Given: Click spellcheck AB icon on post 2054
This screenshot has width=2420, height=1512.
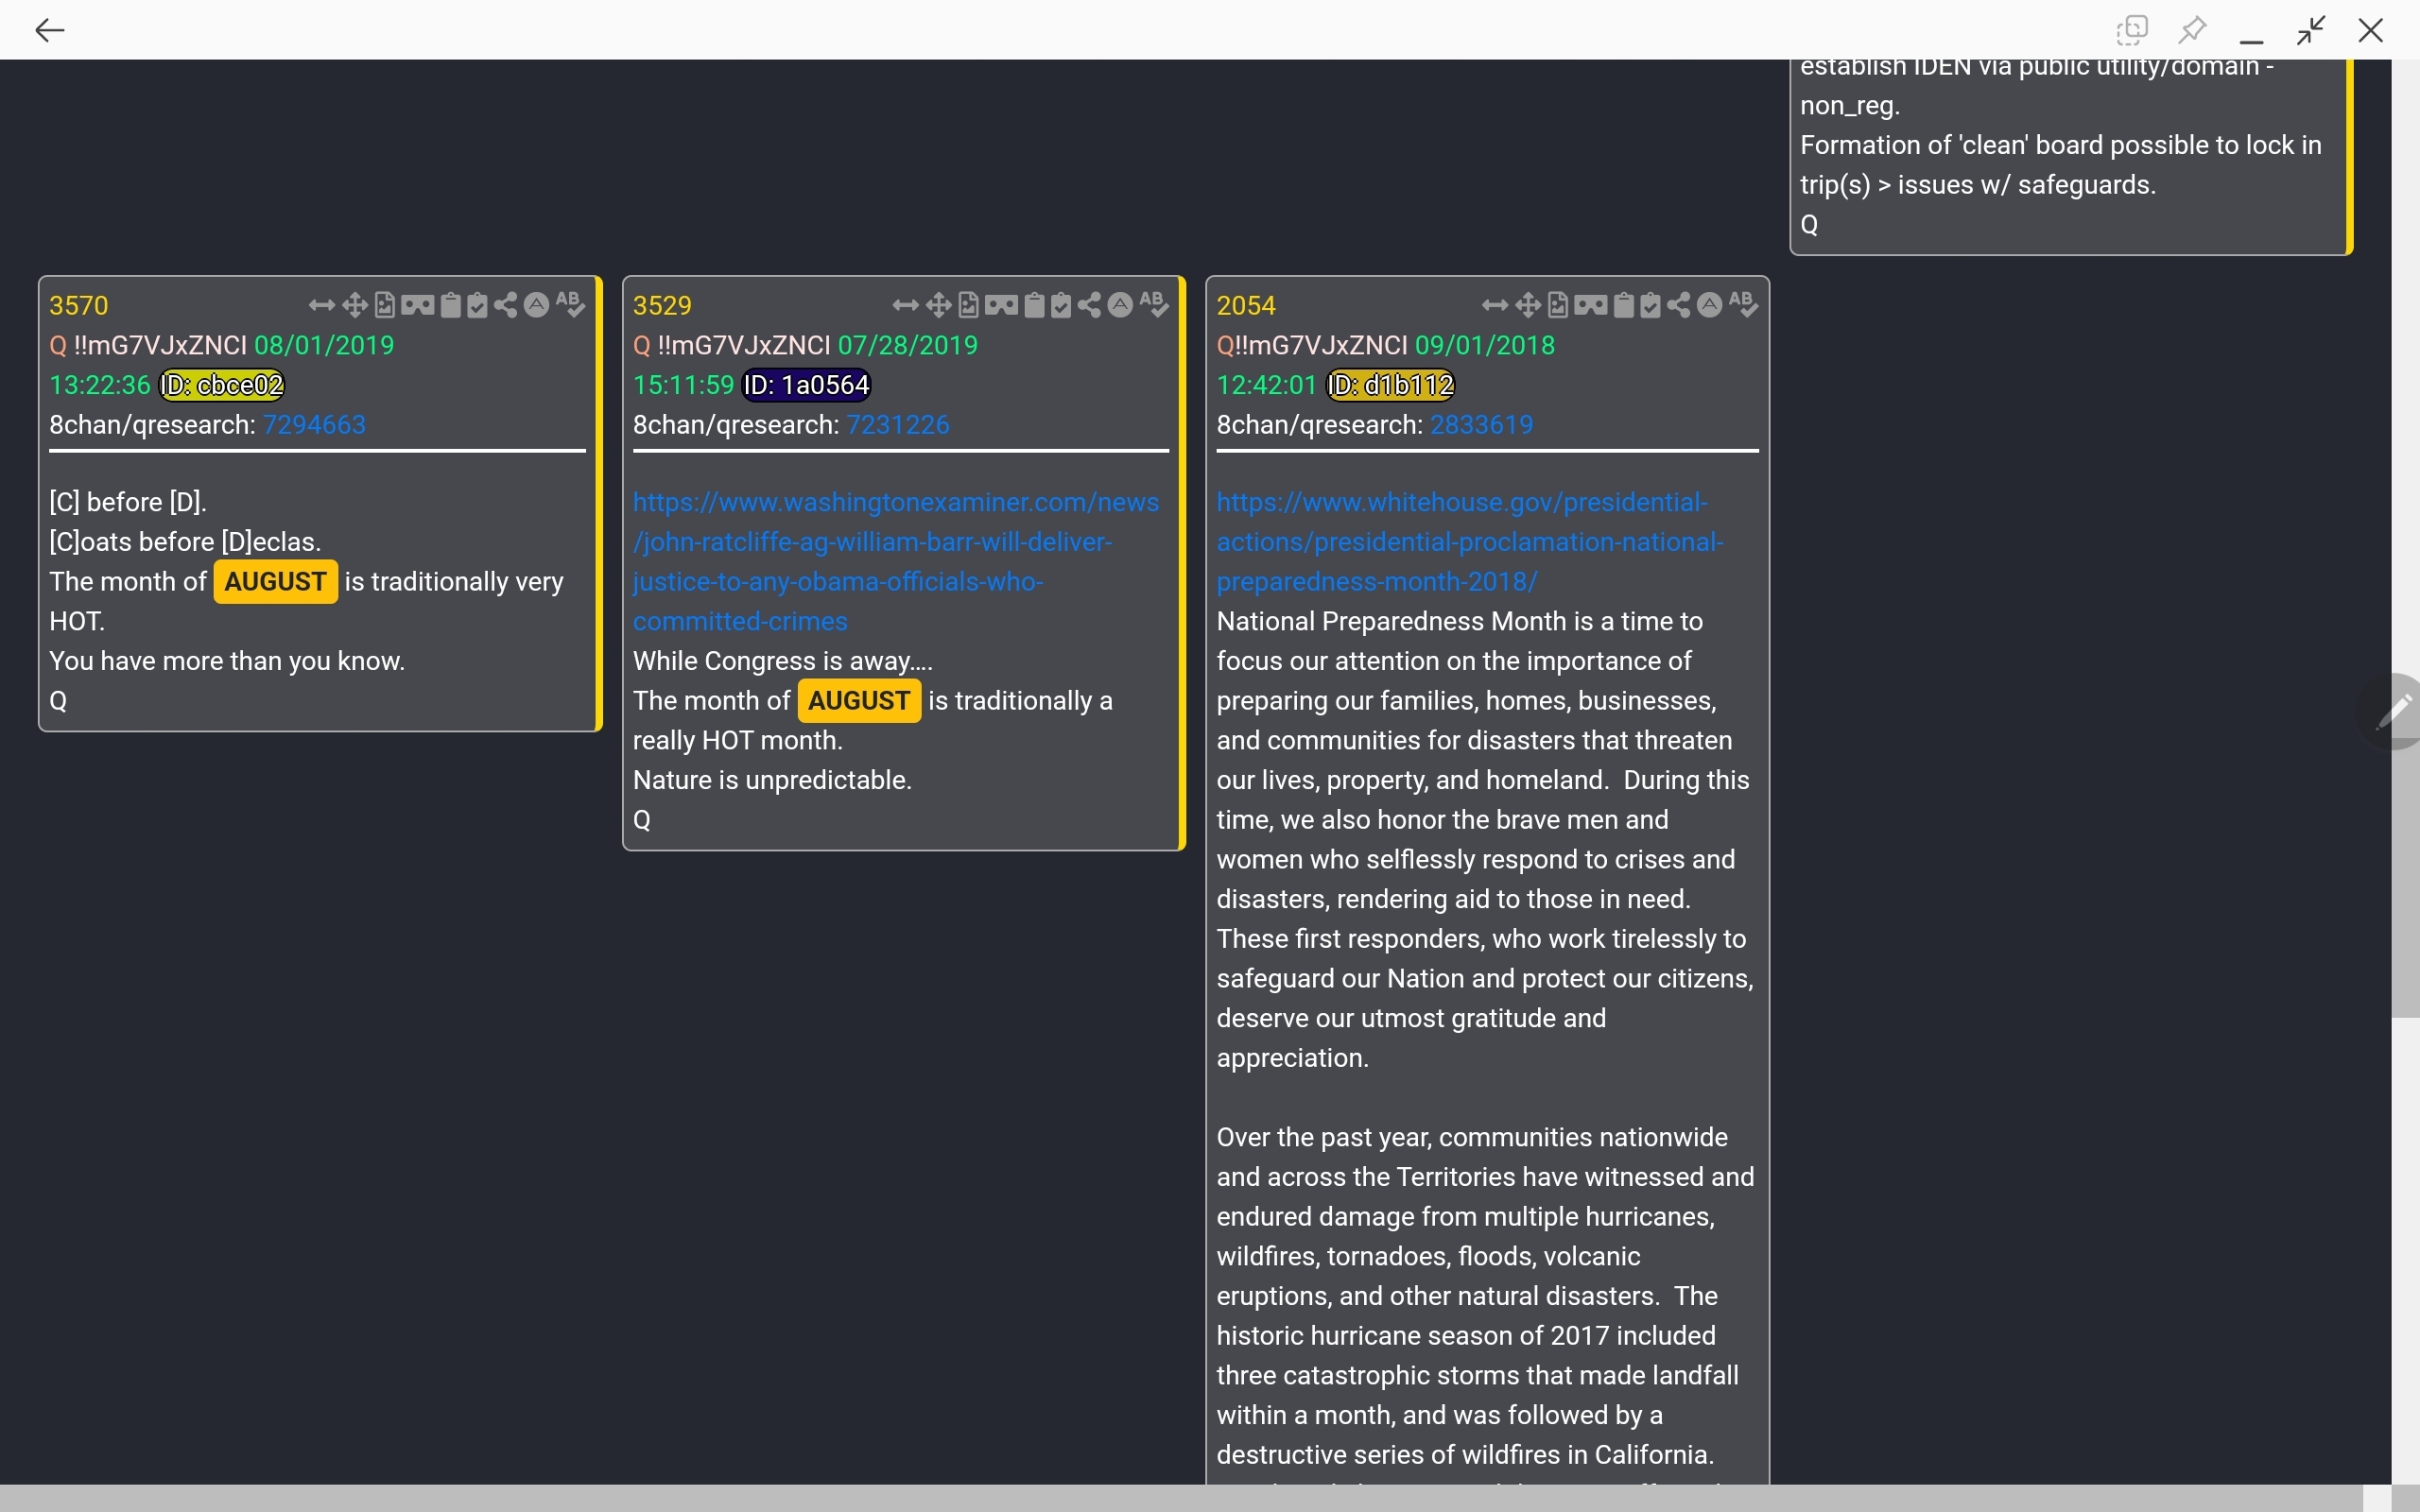Looking at the screenshot, I should coord(1745,305).
